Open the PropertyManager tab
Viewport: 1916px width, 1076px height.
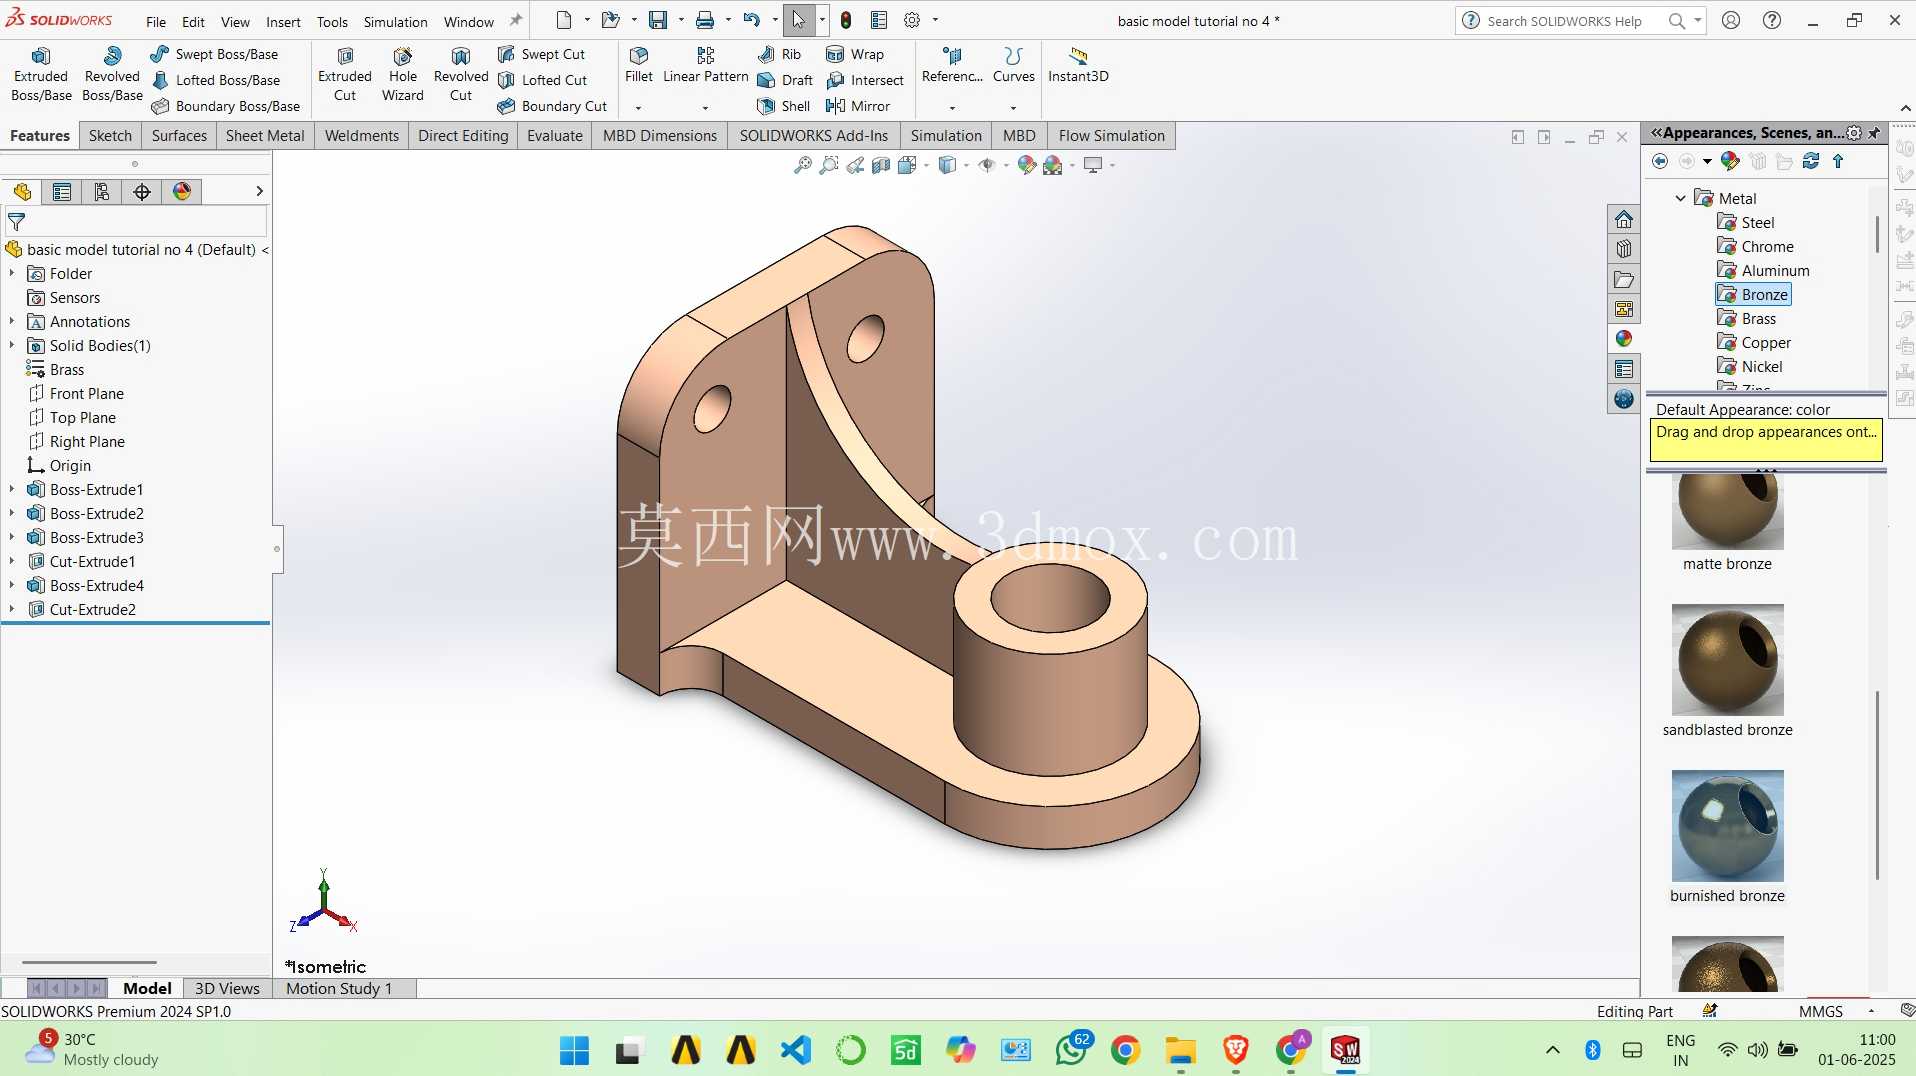[62, 192]
